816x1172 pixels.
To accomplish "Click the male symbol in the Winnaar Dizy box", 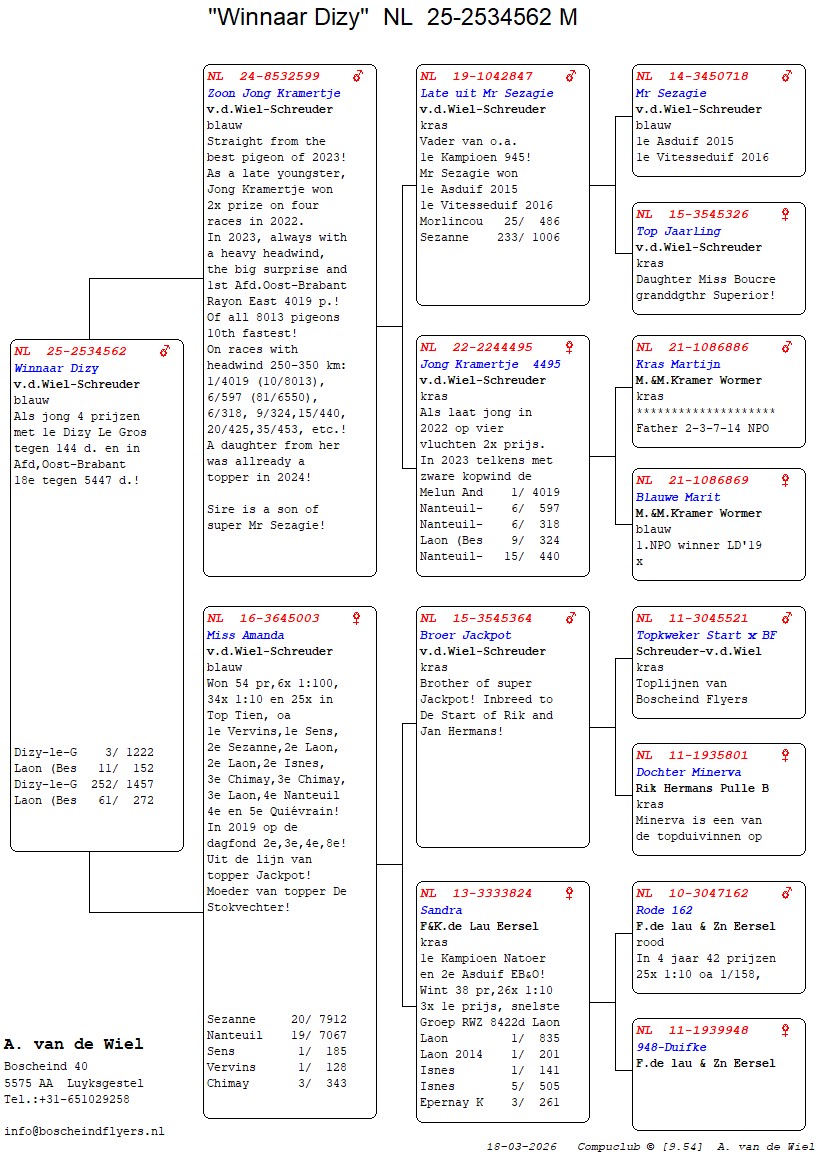I will [x=164, y=351].
